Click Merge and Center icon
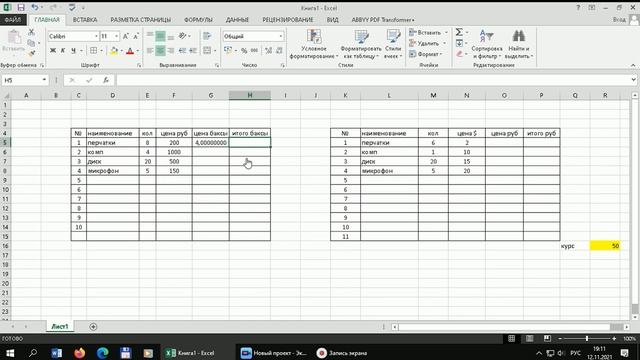 207,51
